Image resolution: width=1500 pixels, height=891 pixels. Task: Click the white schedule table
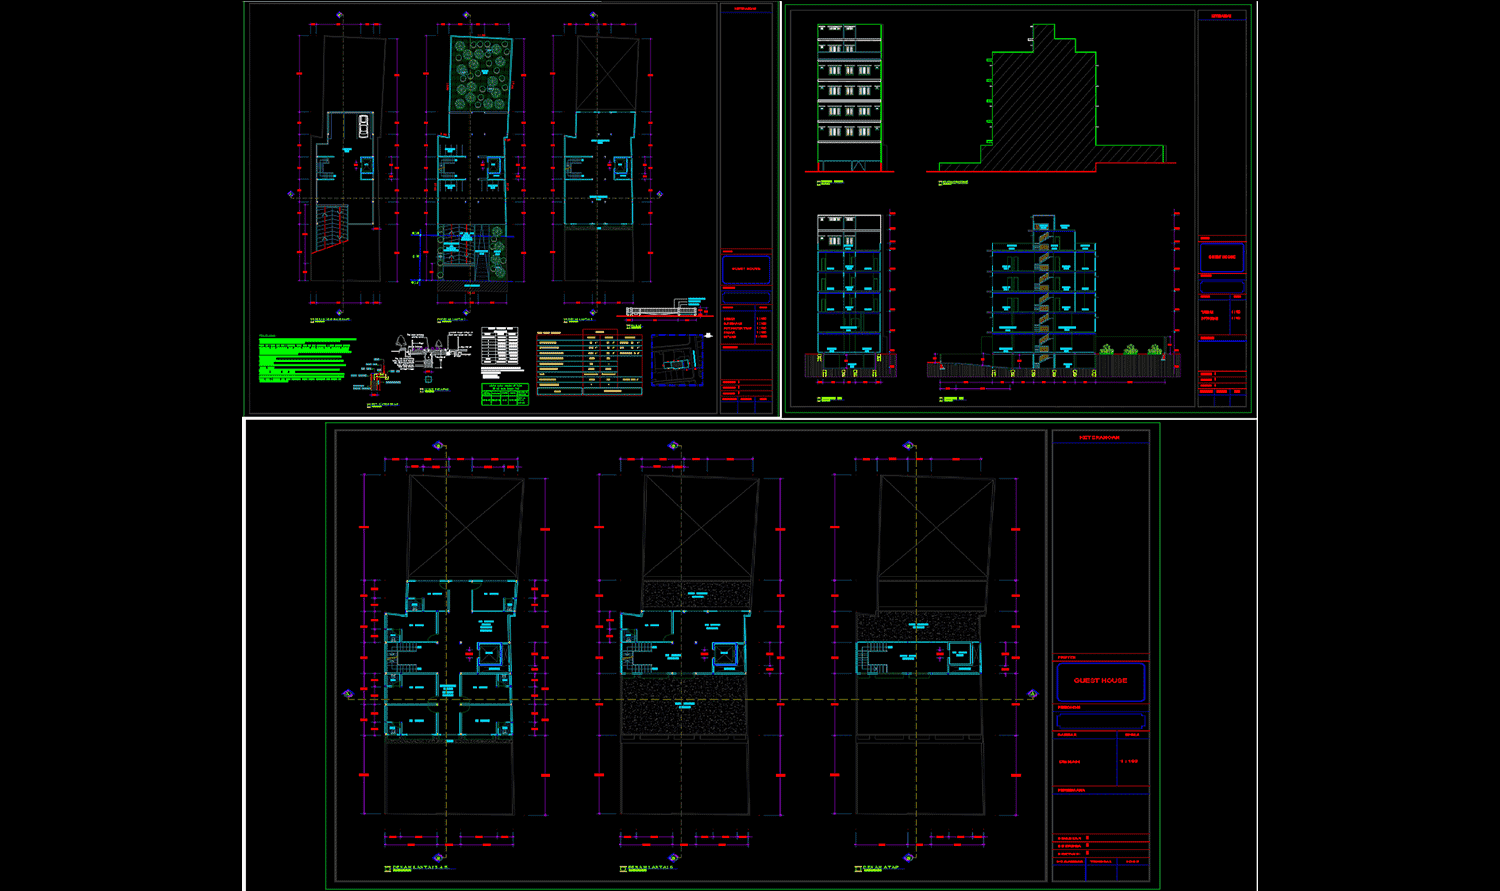pyautogui.click(x=500, y=348)
